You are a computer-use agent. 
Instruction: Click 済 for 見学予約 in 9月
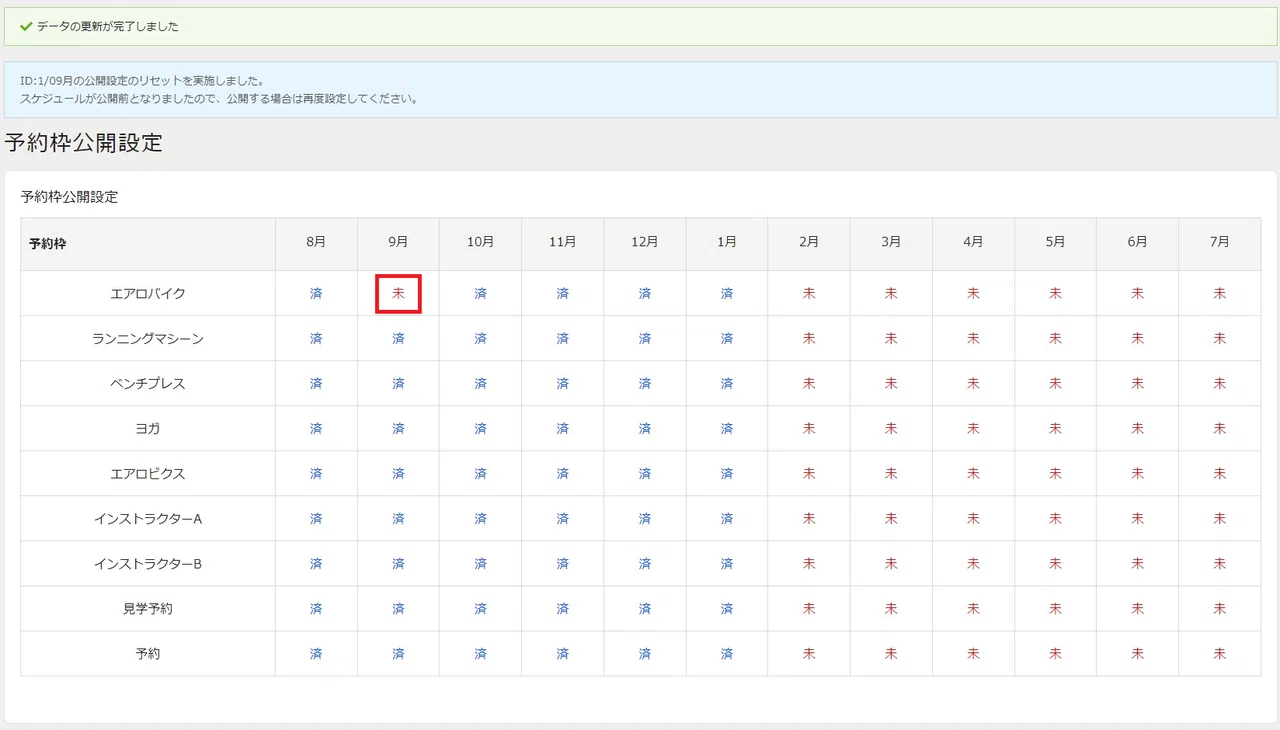point(398,609)
